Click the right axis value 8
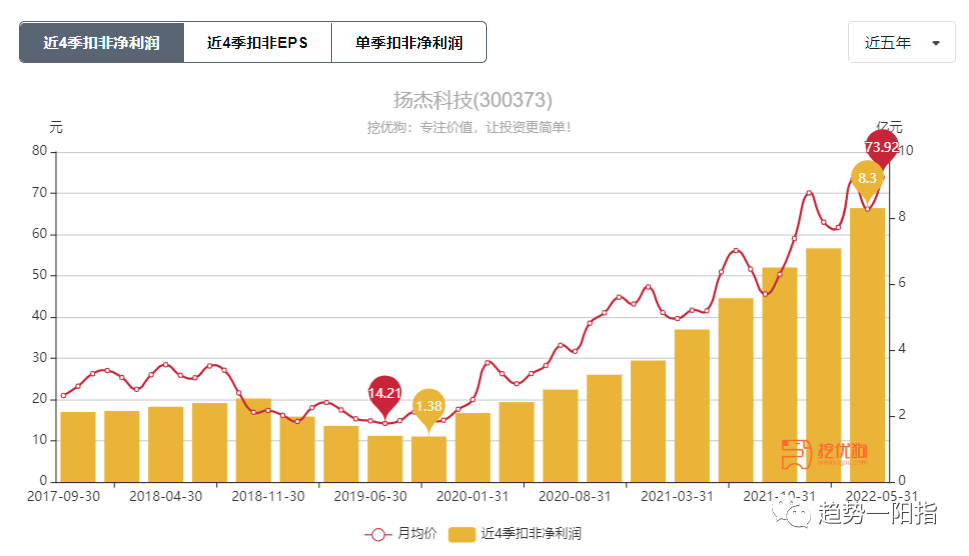 902,216
